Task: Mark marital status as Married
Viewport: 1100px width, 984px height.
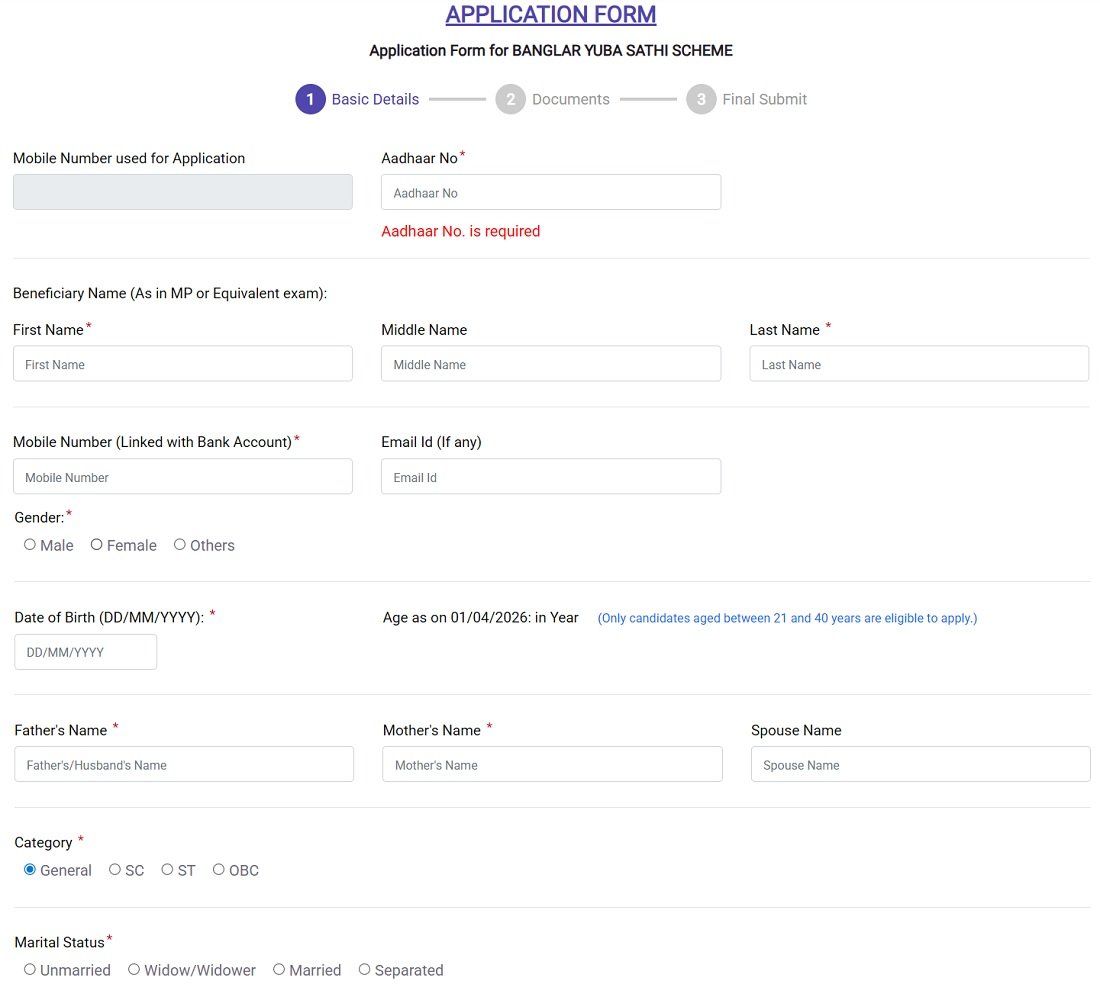Action: [278, 969]
